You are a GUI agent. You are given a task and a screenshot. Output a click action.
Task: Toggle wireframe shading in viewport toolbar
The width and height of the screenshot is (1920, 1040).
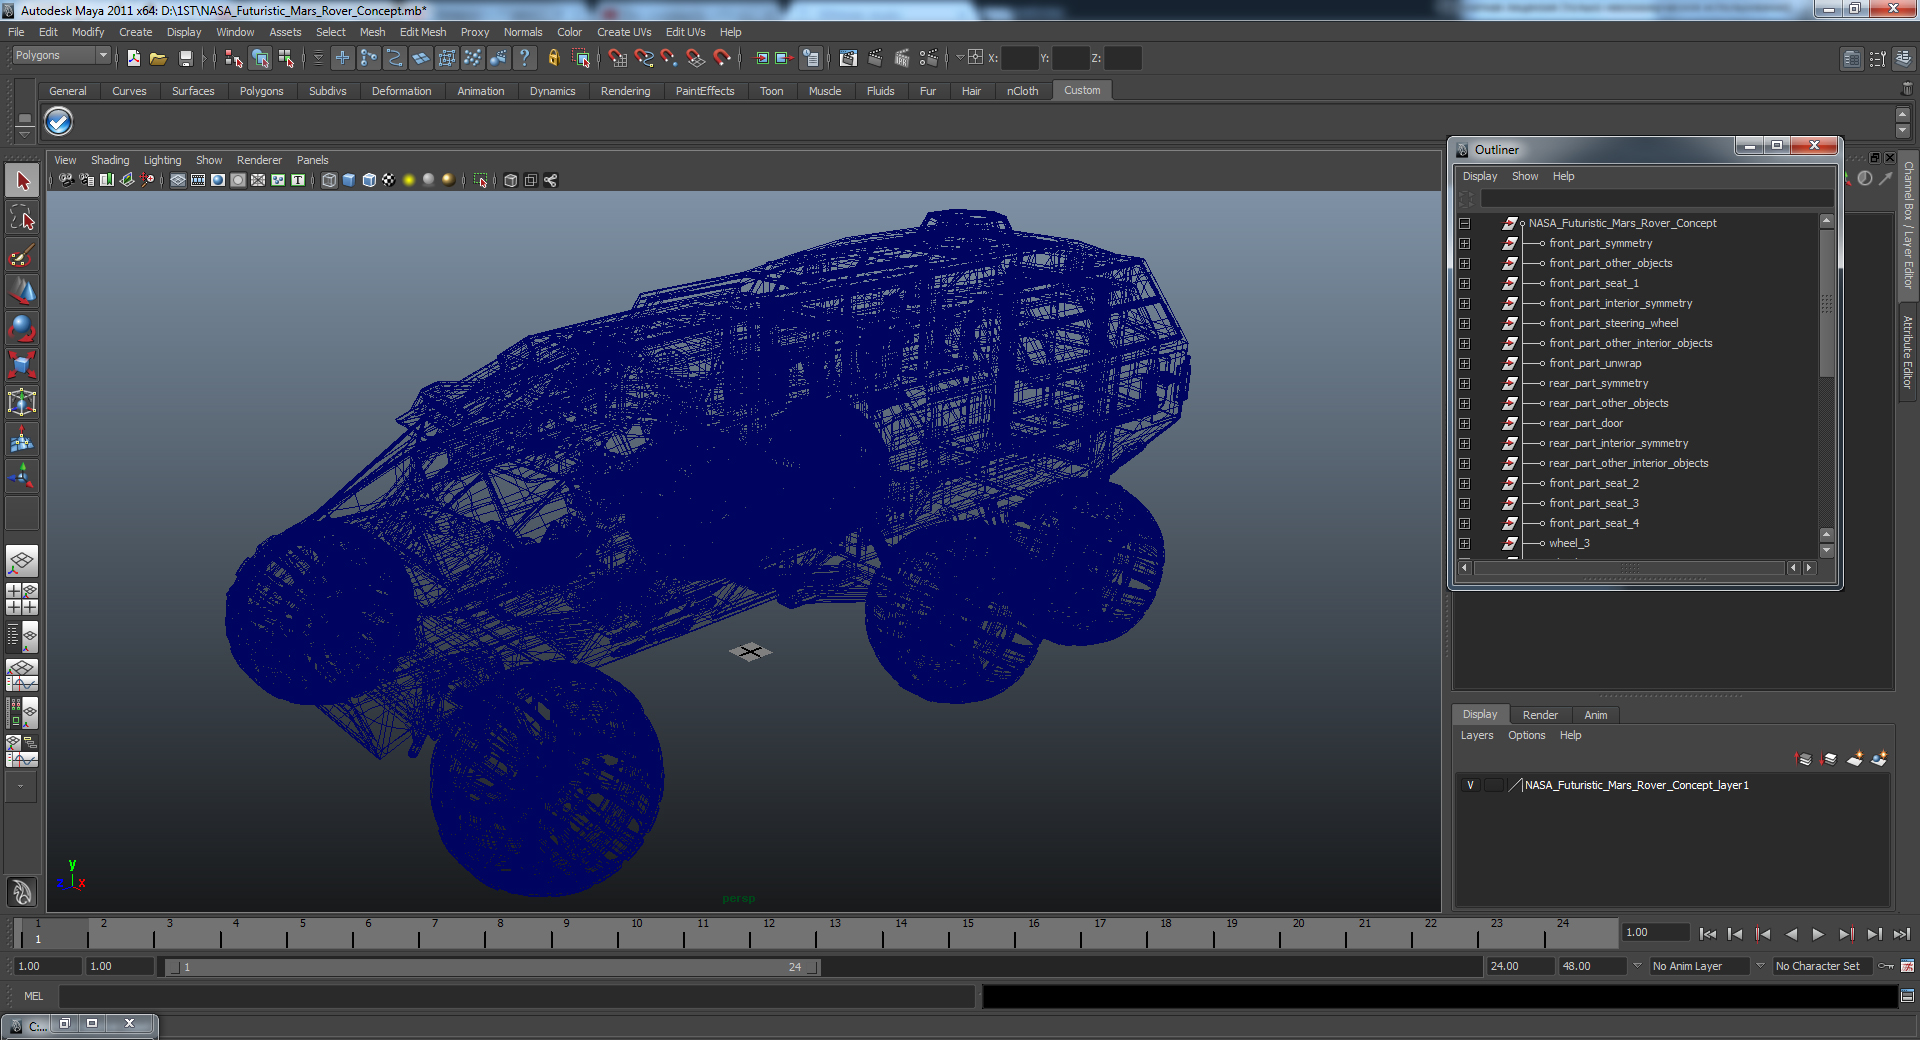point(329,180)
